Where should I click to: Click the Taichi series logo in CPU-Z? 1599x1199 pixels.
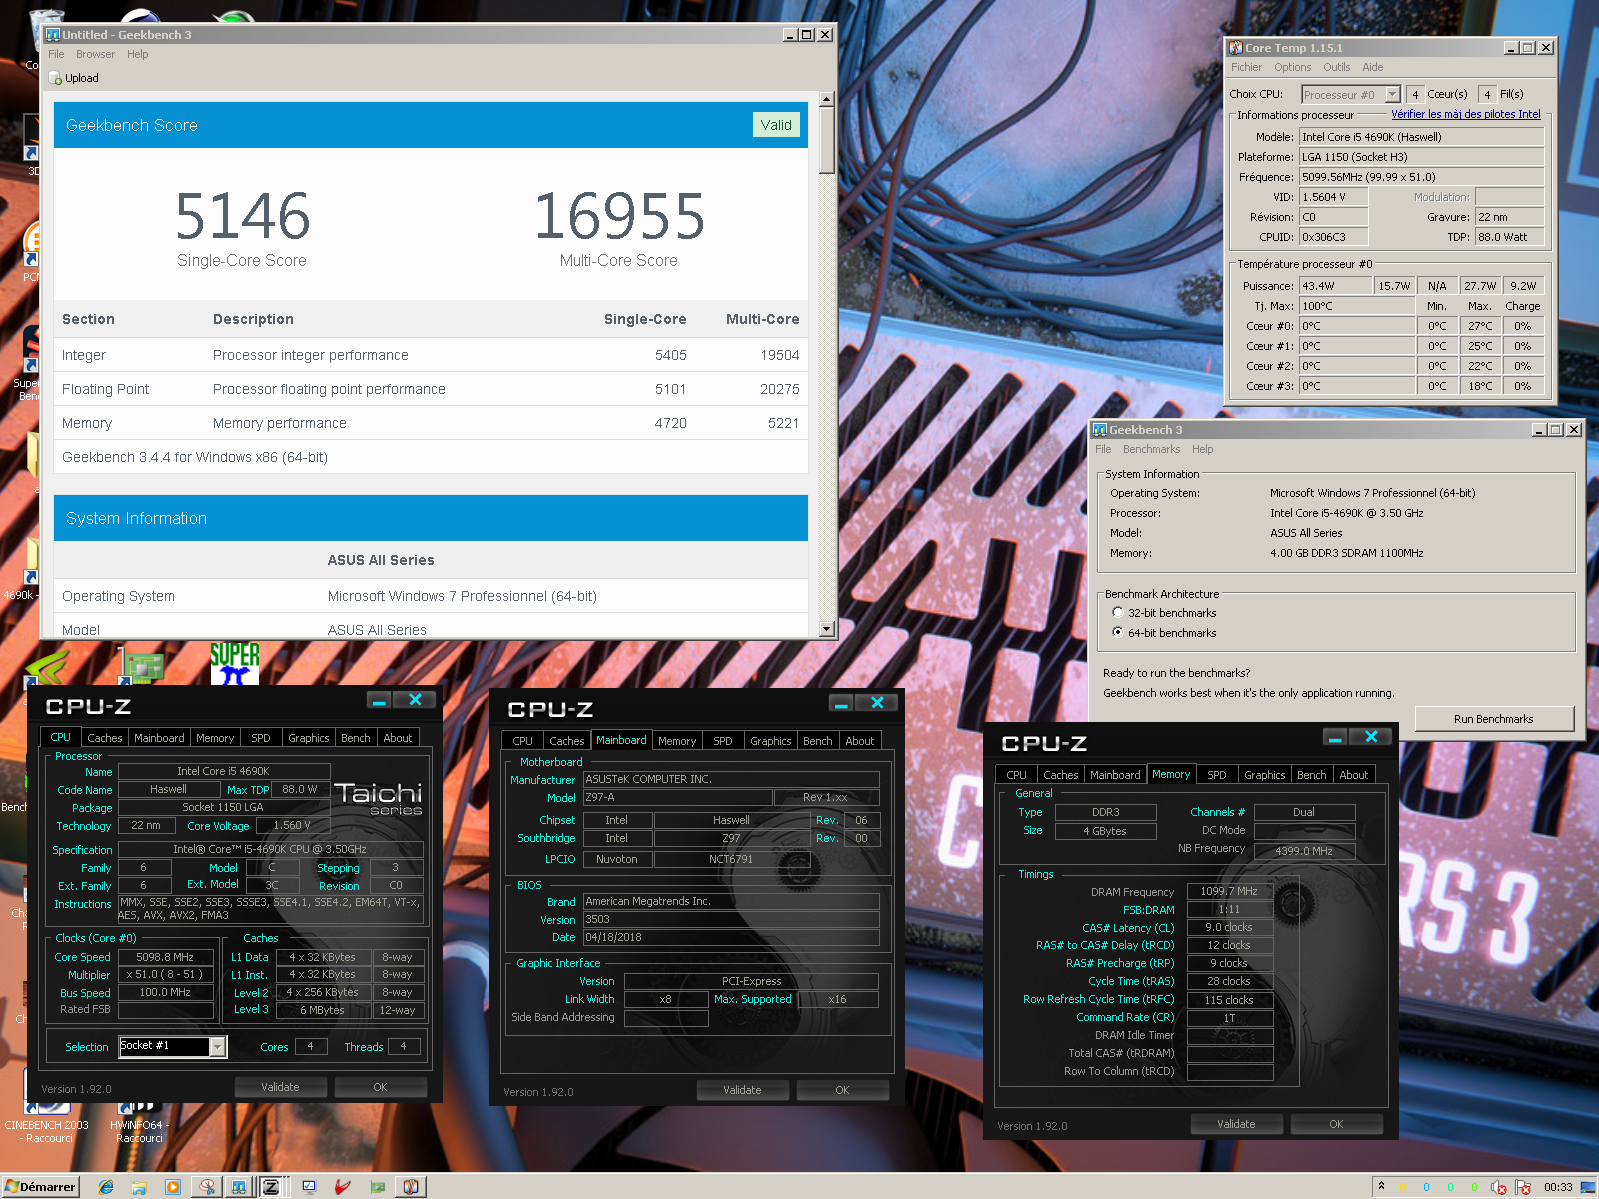(378, 798)
